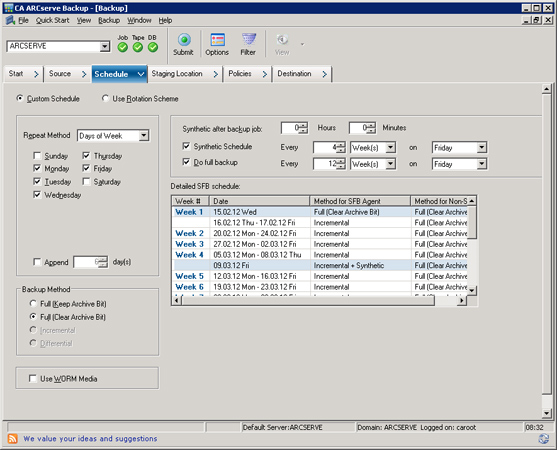
Task: Toggle the Do full backup checkbox
Action: (186, 162)
